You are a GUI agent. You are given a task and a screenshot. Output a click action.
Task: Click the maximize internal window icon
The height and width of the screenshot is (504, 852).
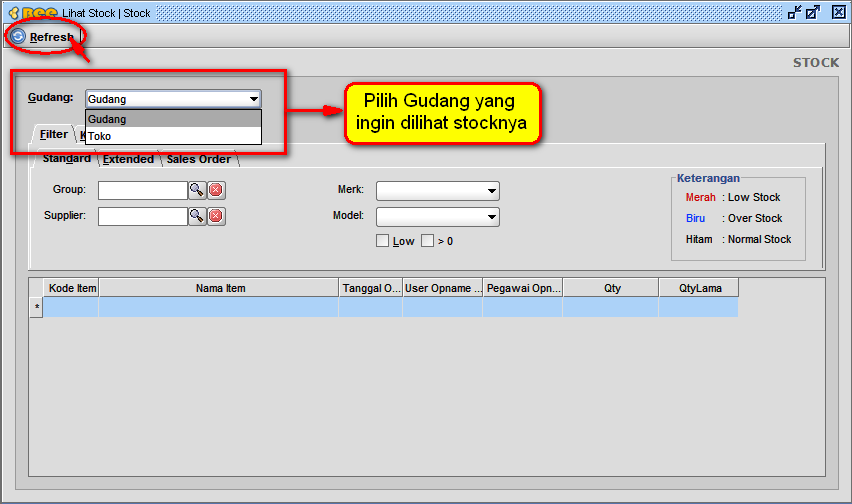click(x=813, y=13)
